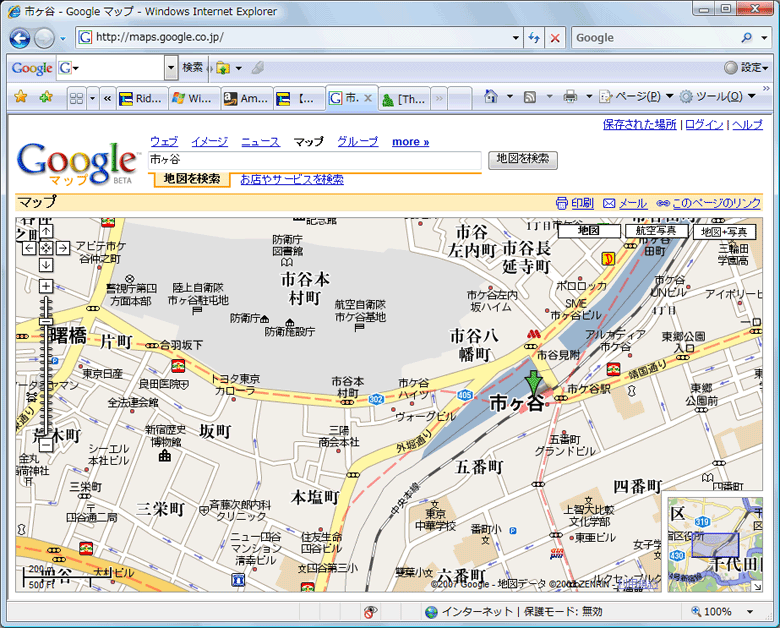The width and height of the screenshot is (780, 628).
Task: Click the Home toolbar icon
Action: pyautogui.click(x=490, y=96)
